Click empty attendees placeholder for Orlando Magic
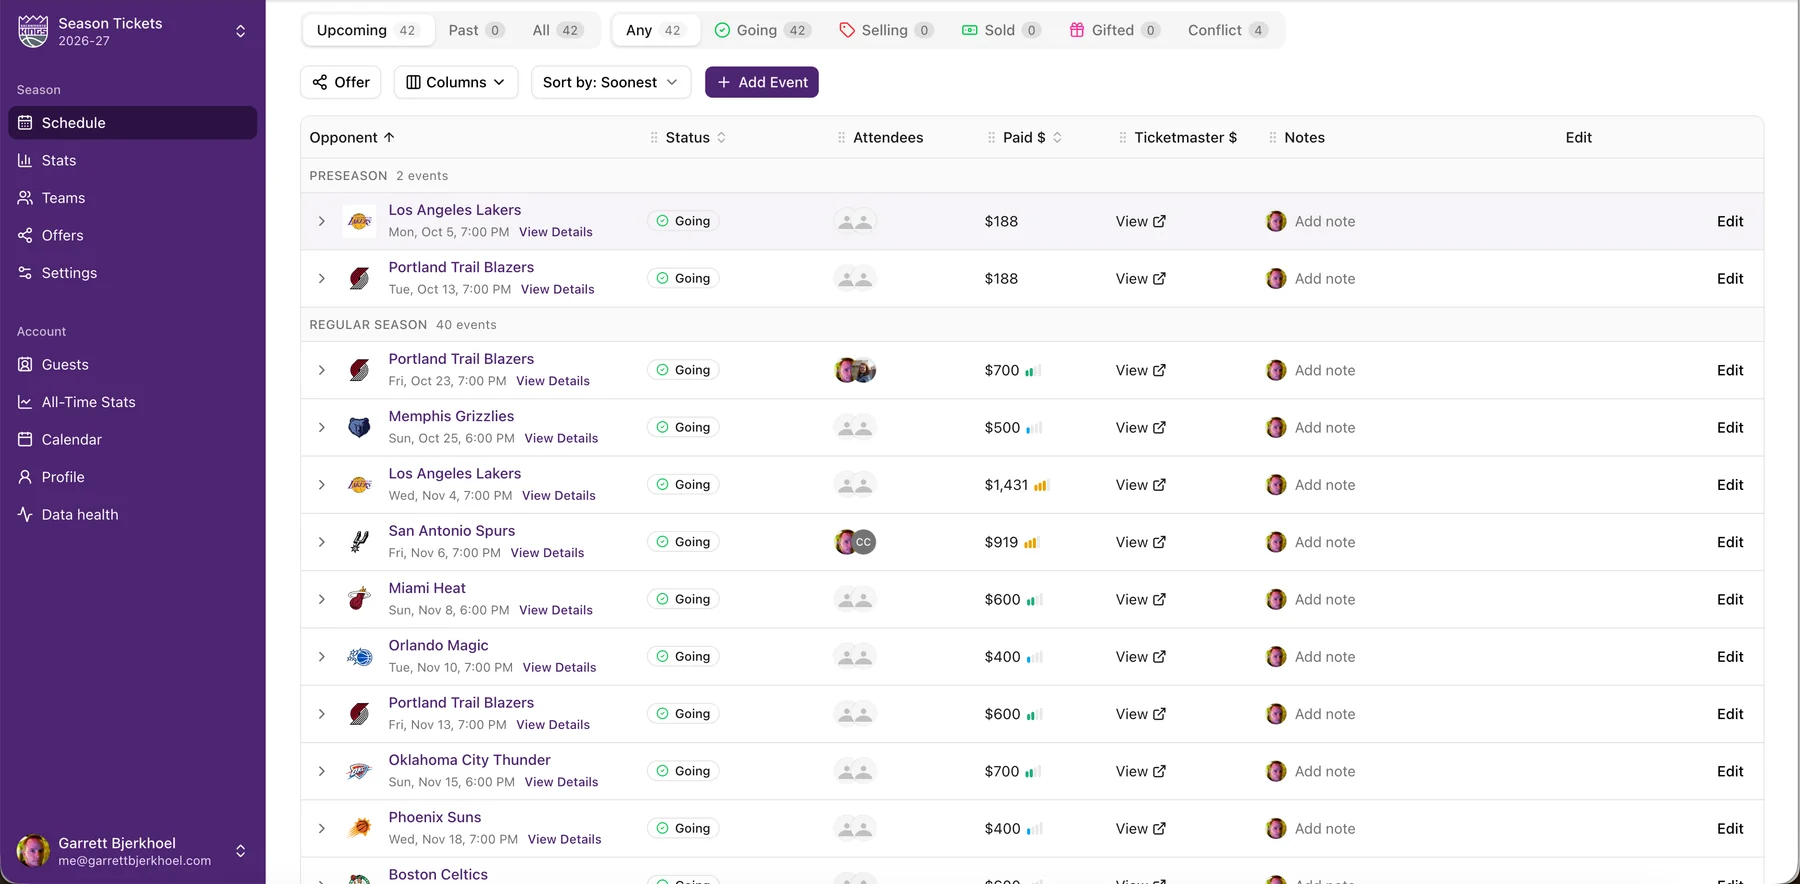 855,657
